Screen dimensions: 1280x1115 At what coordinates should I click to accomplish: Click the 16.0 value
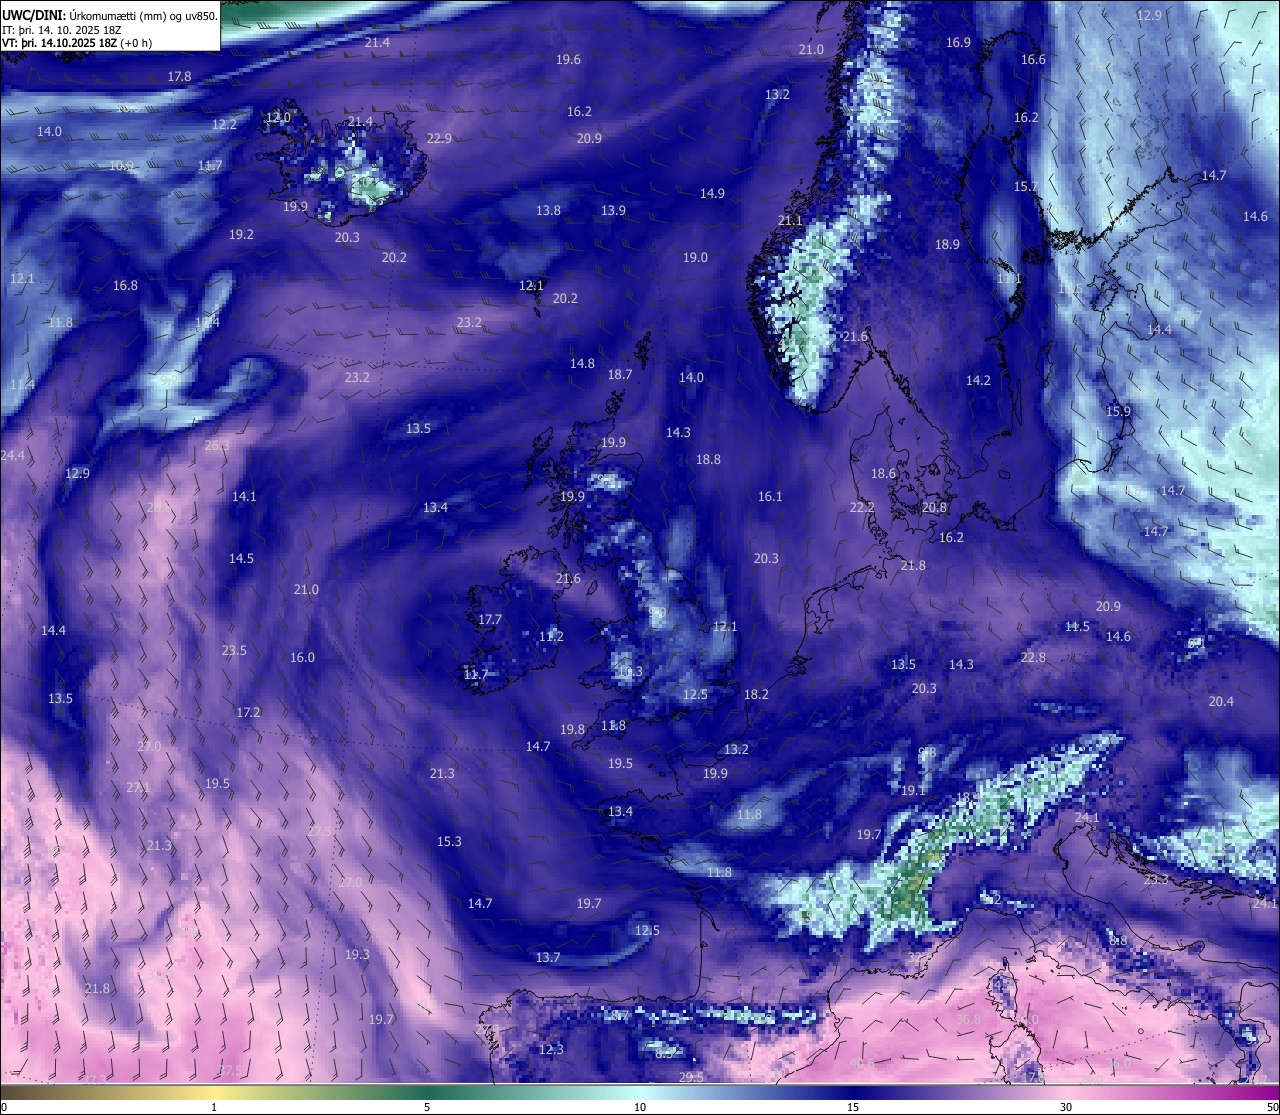click(x=302, y=658)
